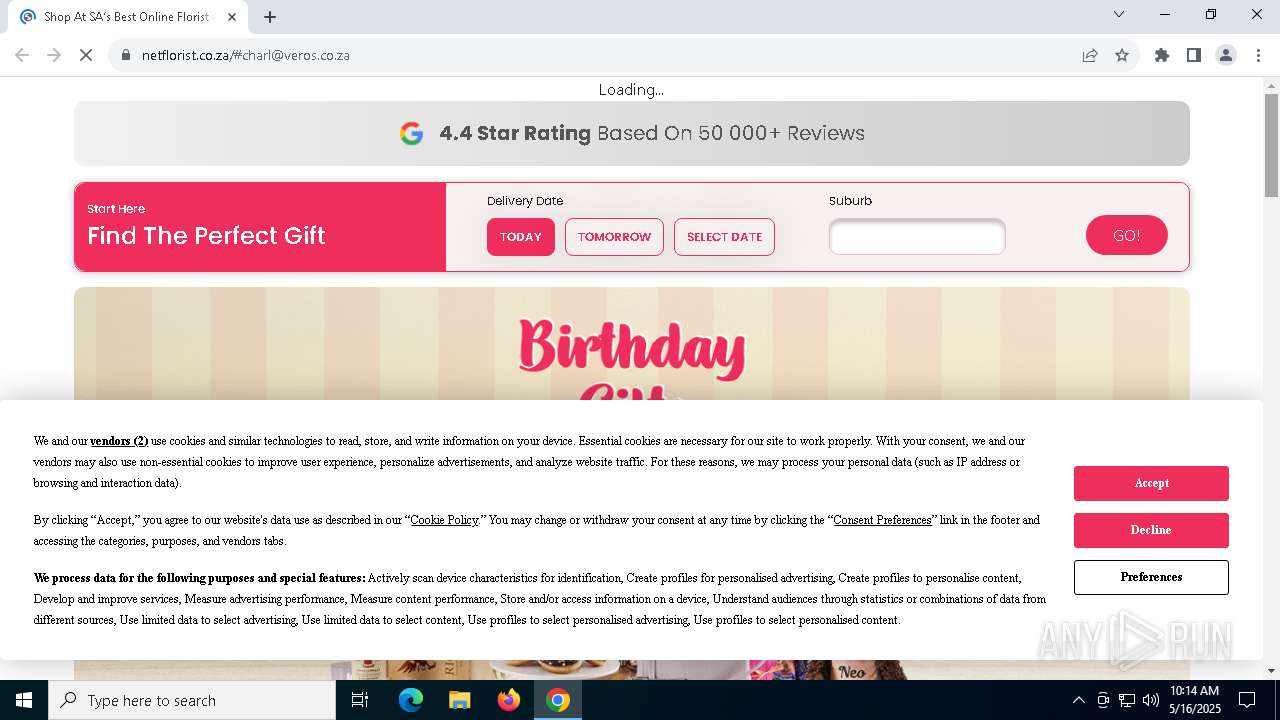Decline non-essential cookies
Screen dimensions: 1280x720
point(1151,530)
